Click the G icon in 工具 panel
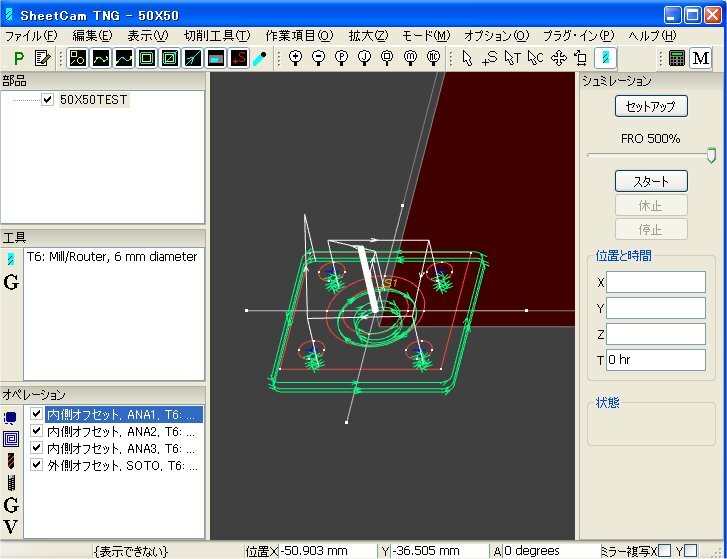This screenshot has width=727, height=559. point(11,282)
